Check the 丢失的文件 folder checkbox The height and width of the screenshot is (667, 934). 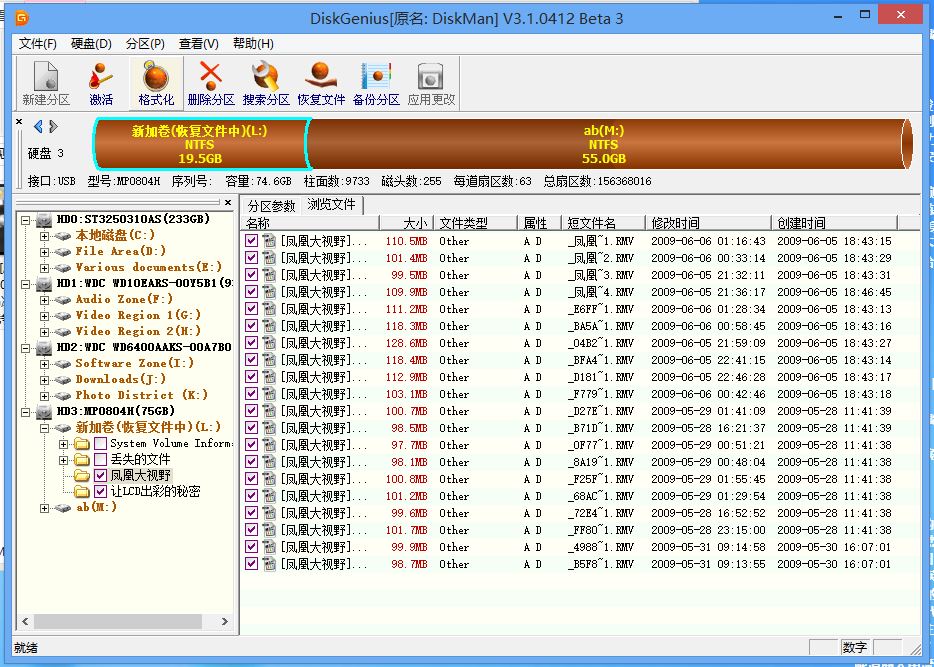coord(100,460)
